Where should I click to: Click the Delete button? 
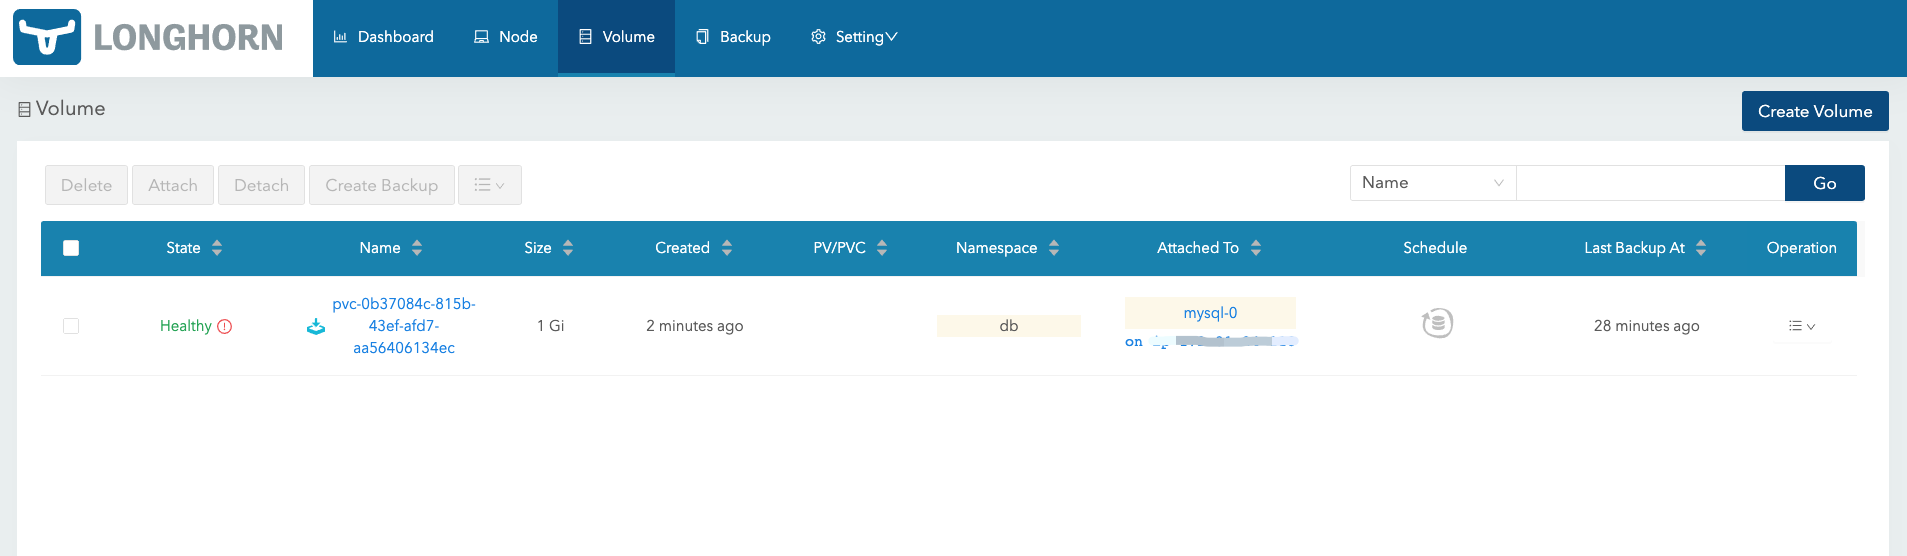click(86, 185)
